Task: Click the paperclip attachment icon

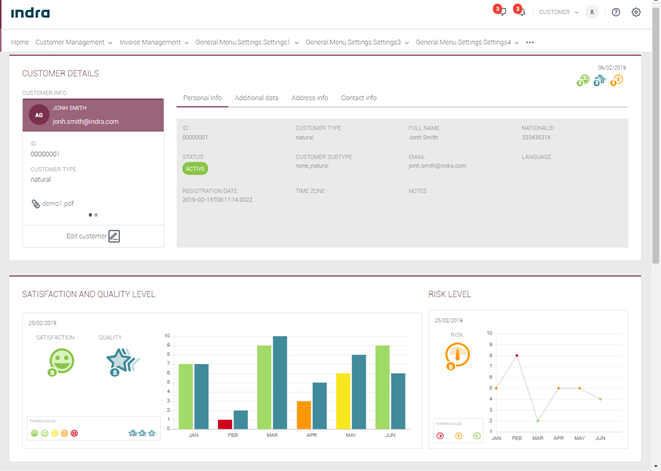Action: pyautogui.click(x=35, y=204)
